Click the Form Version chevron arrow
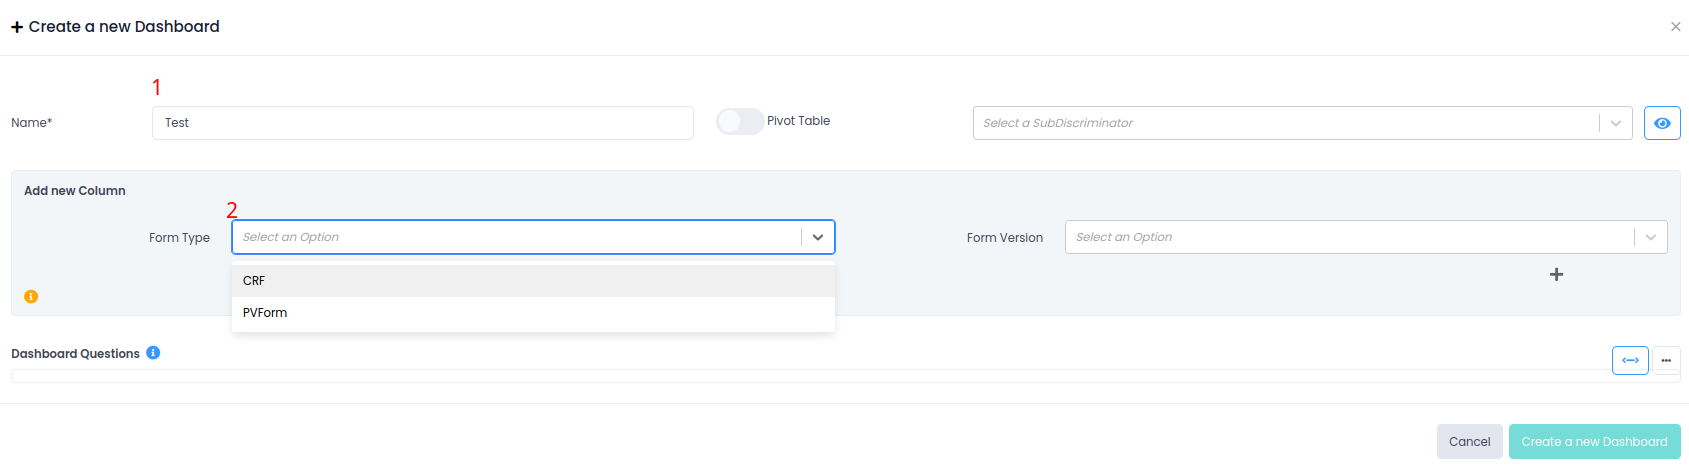Screen dimensions: 1689x476 pyautogui.click(x=1650, y=237)
